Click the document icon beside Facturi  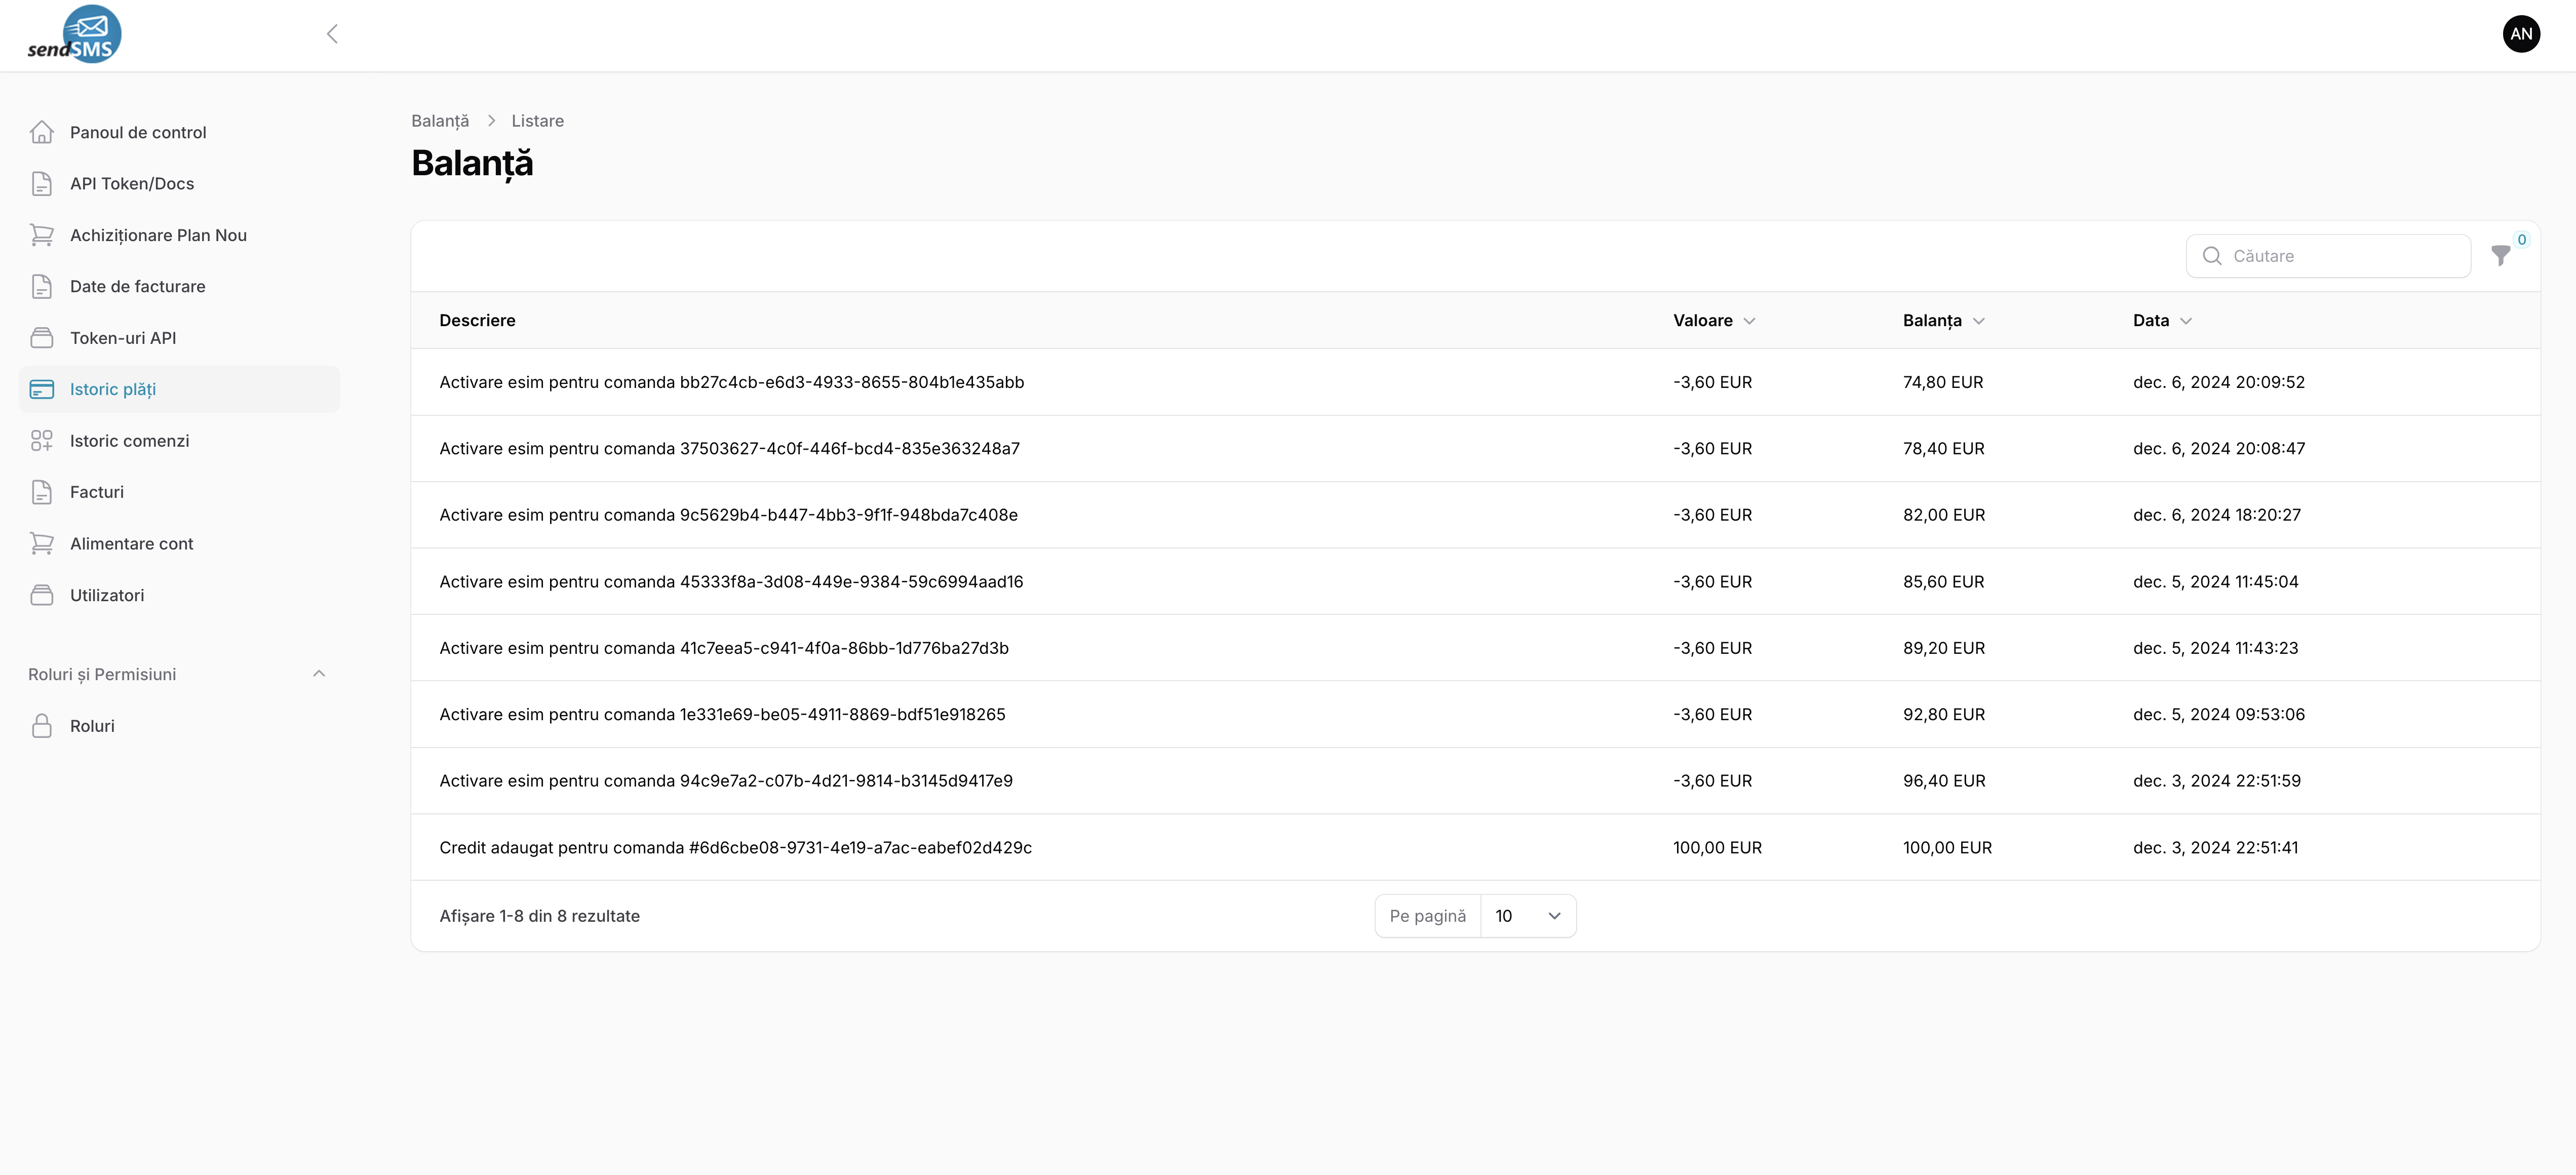(42, 492)
